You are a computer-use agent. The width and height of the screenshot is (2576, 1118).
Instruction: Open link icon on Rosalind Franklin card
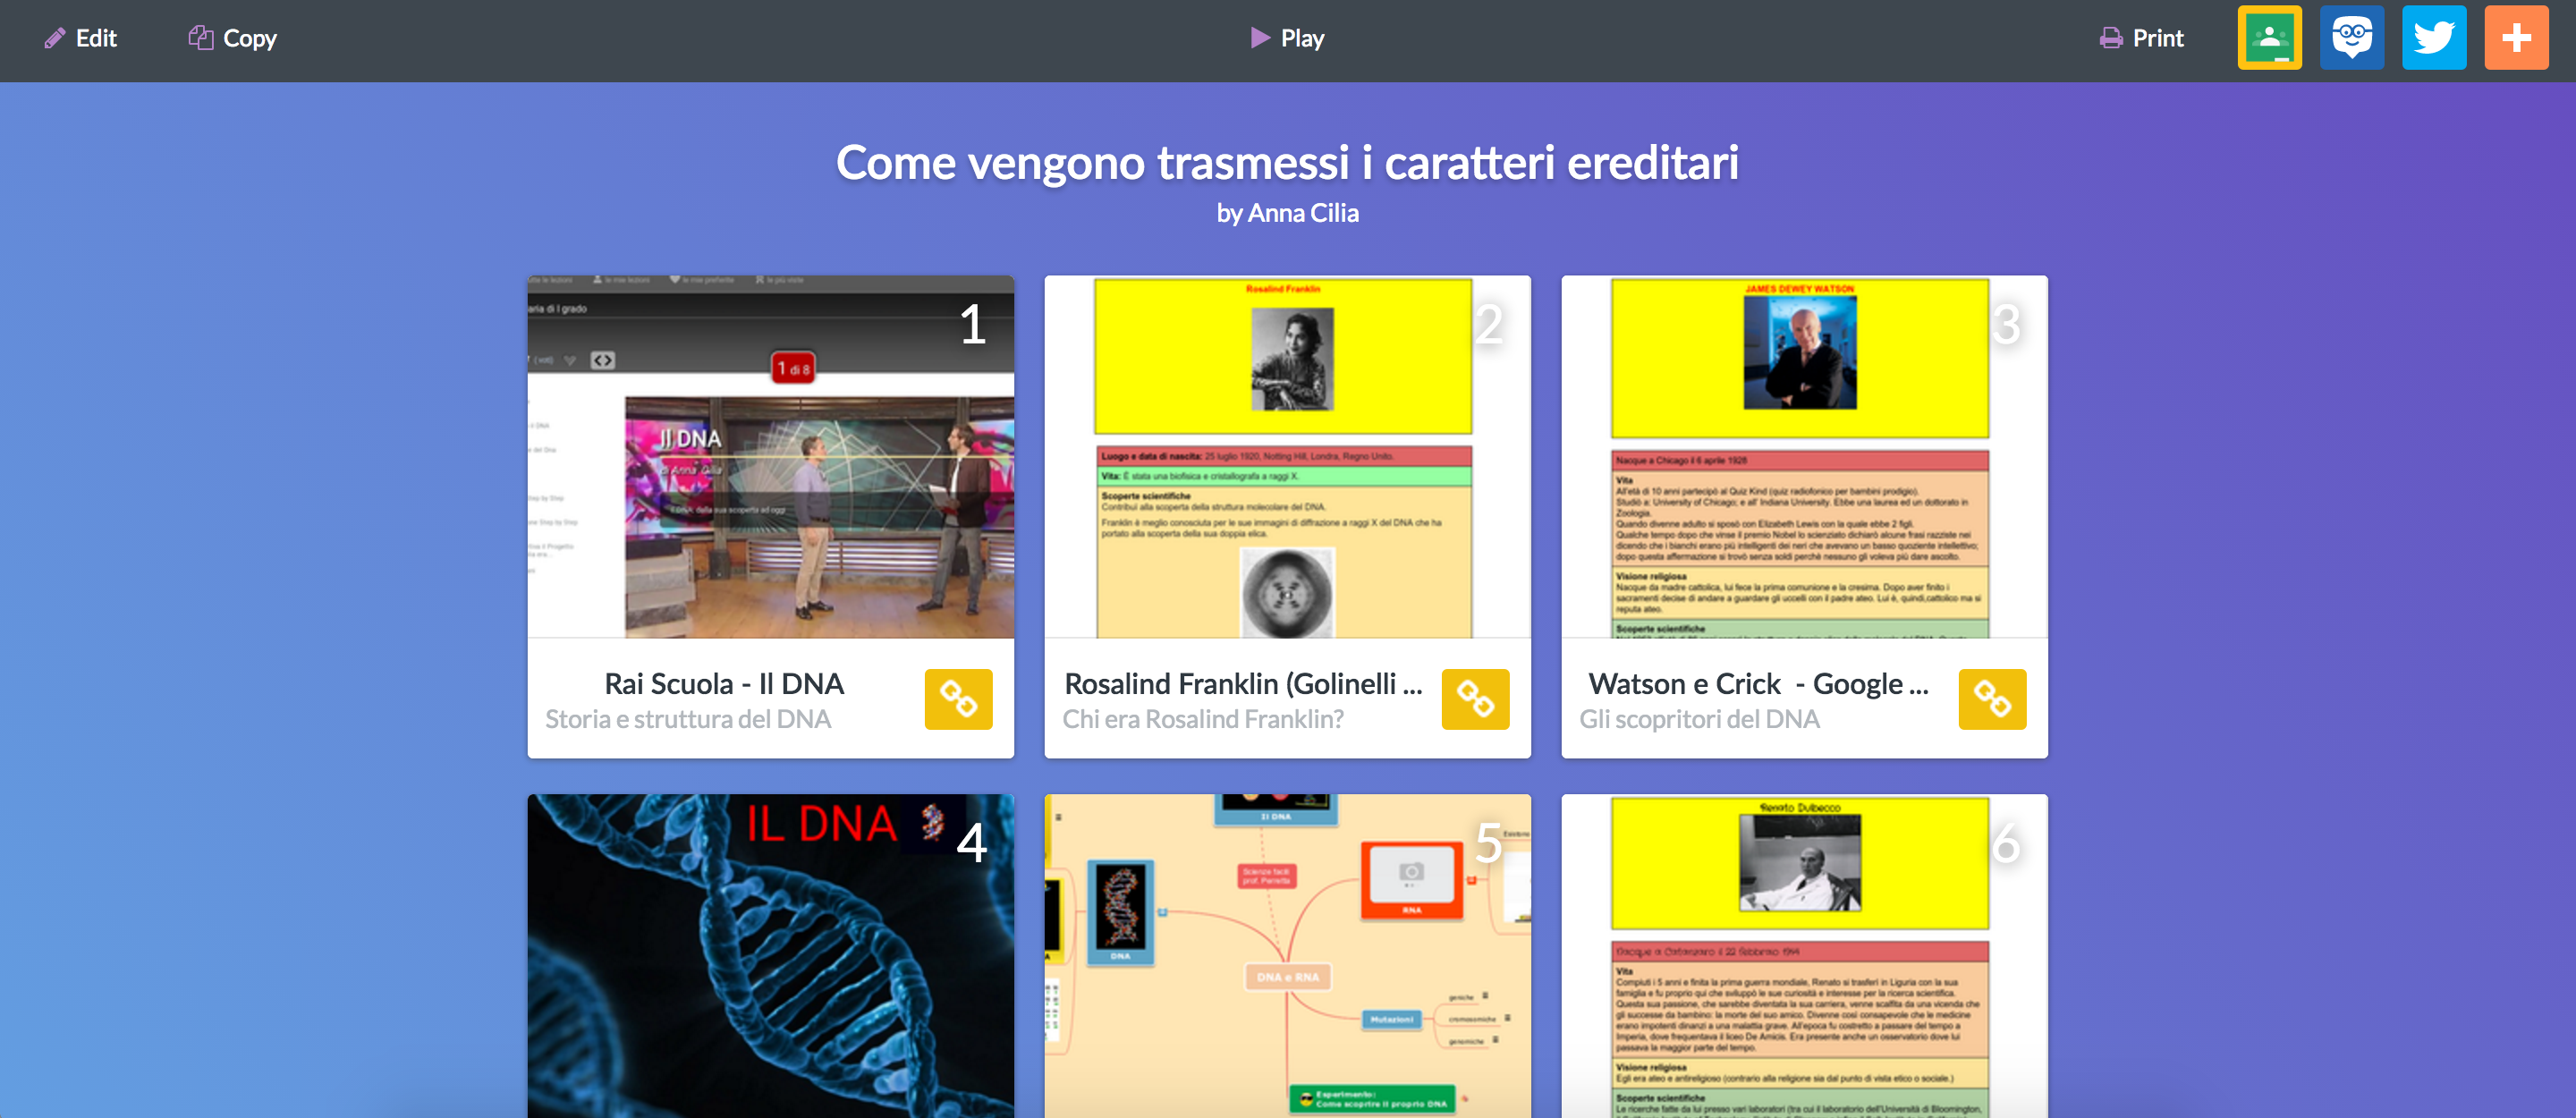(x=1474, y=699)
